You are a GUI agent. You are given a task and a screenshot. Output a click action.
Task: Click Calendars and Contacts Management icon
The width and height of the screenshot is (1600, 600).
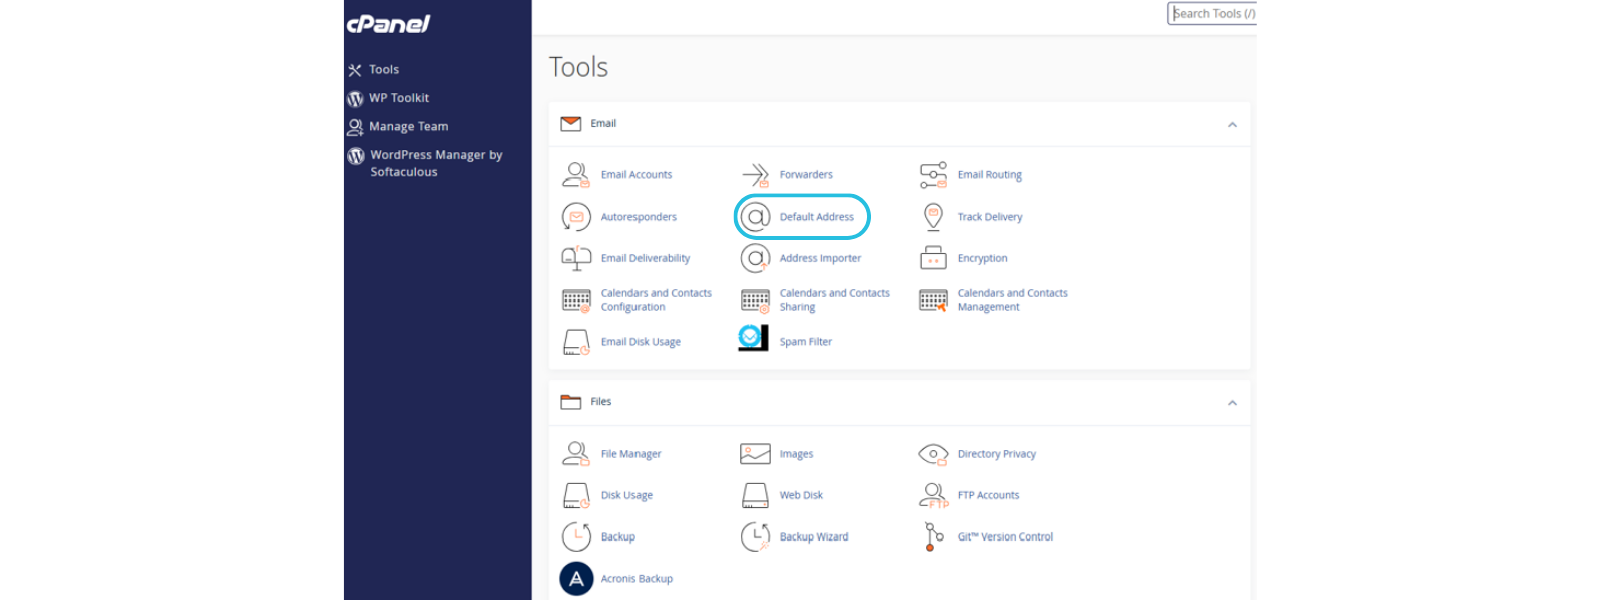pos(933,300)
